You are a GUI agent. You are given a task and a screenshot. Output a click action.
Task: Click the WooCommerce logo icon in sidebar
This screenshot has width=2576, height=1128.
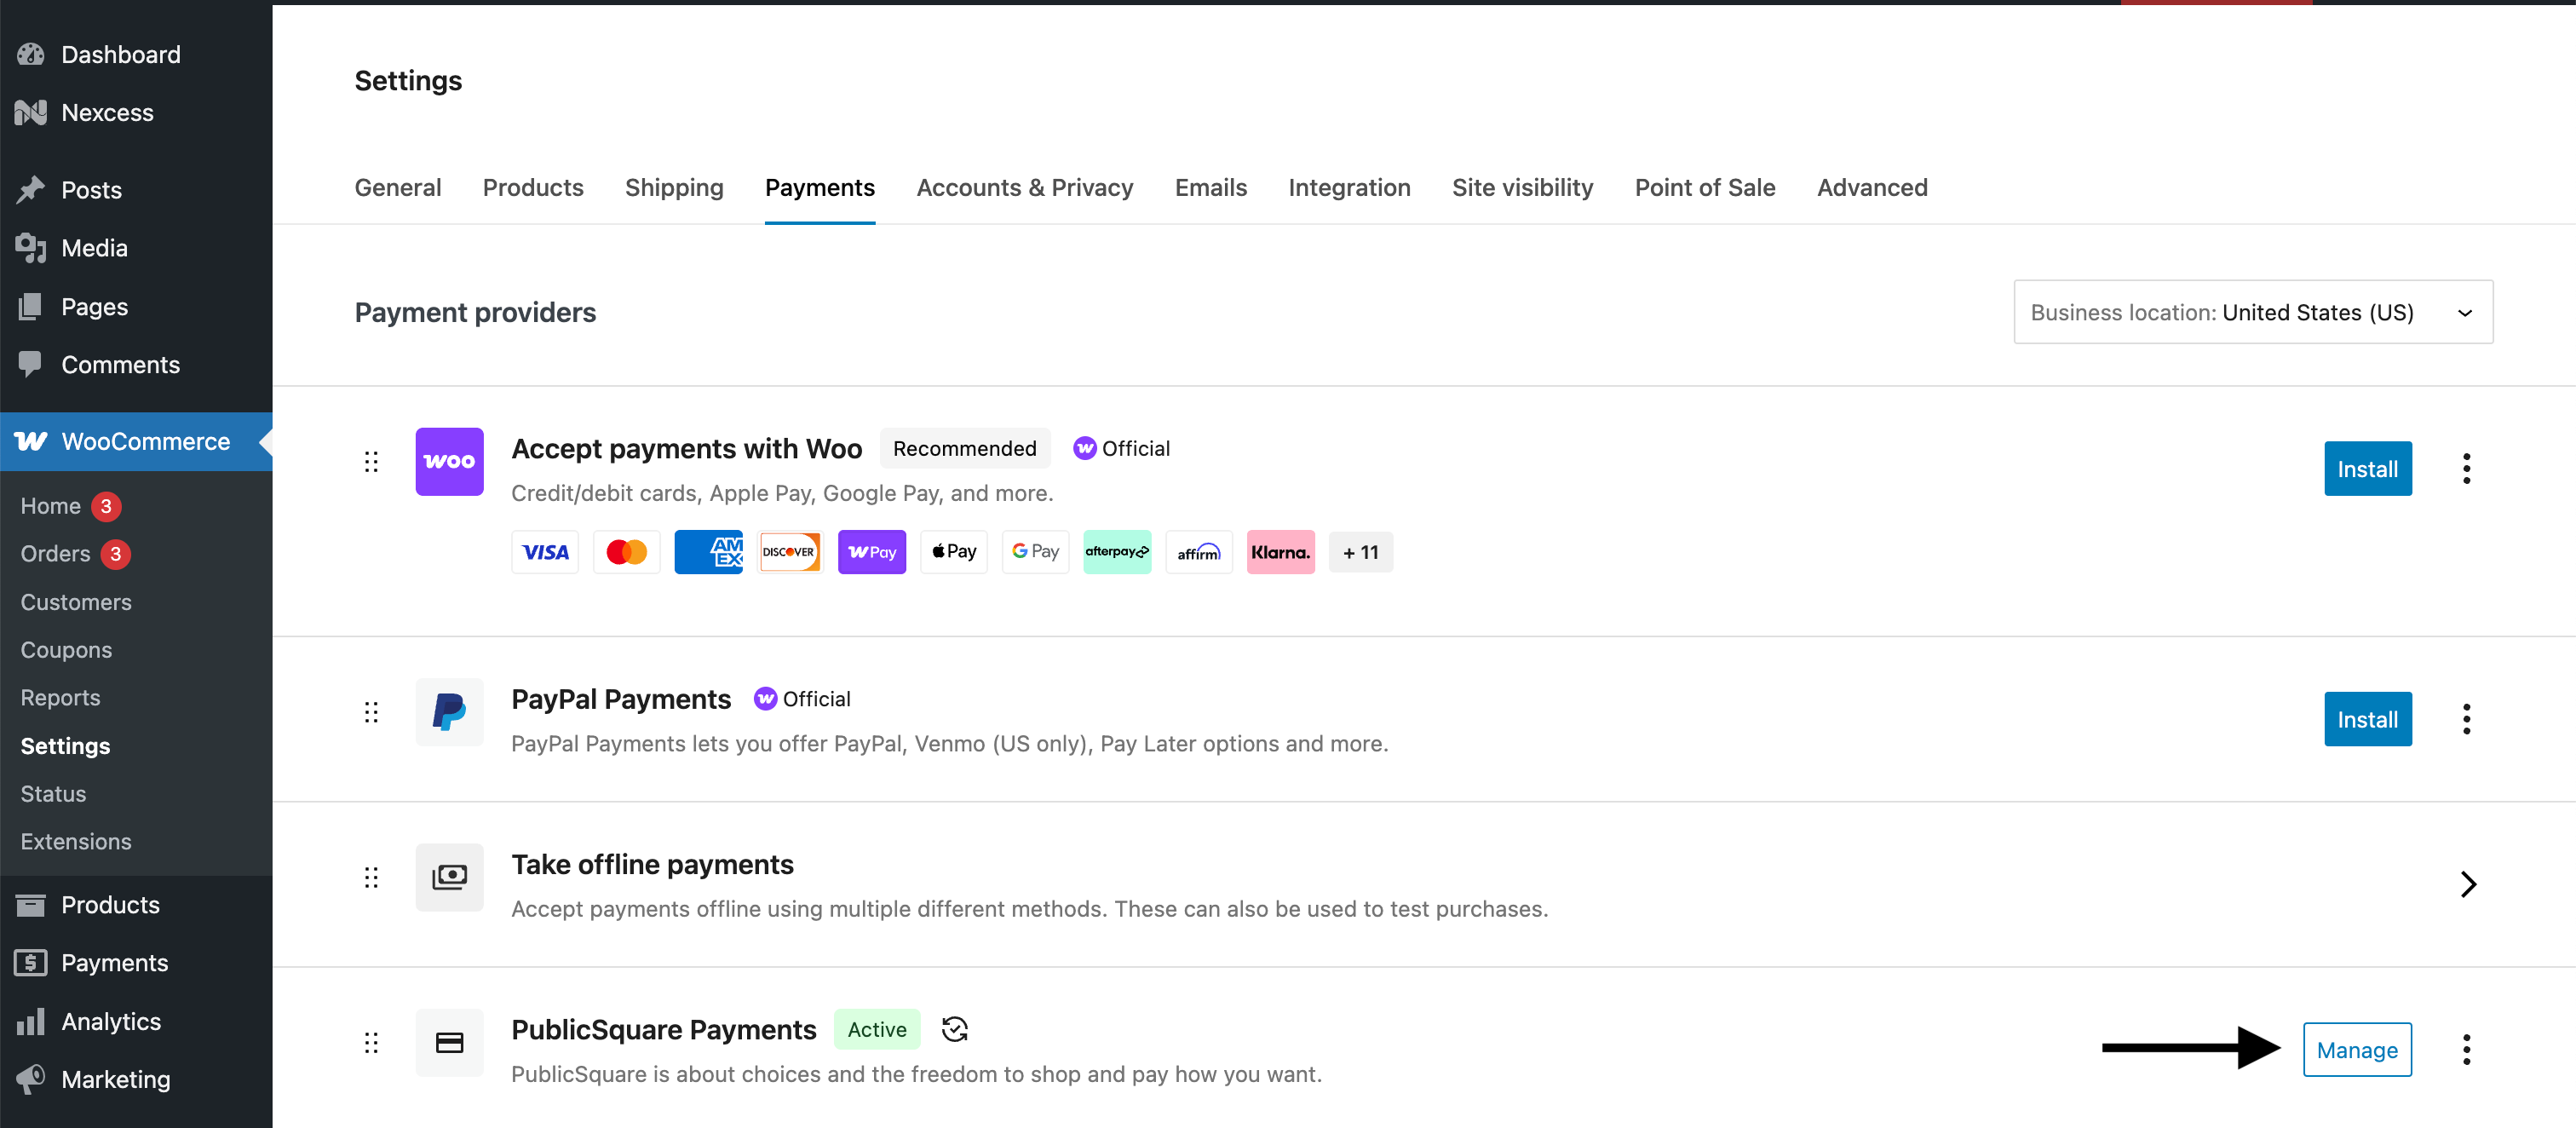pyautogui.click(x=31, y=441)
